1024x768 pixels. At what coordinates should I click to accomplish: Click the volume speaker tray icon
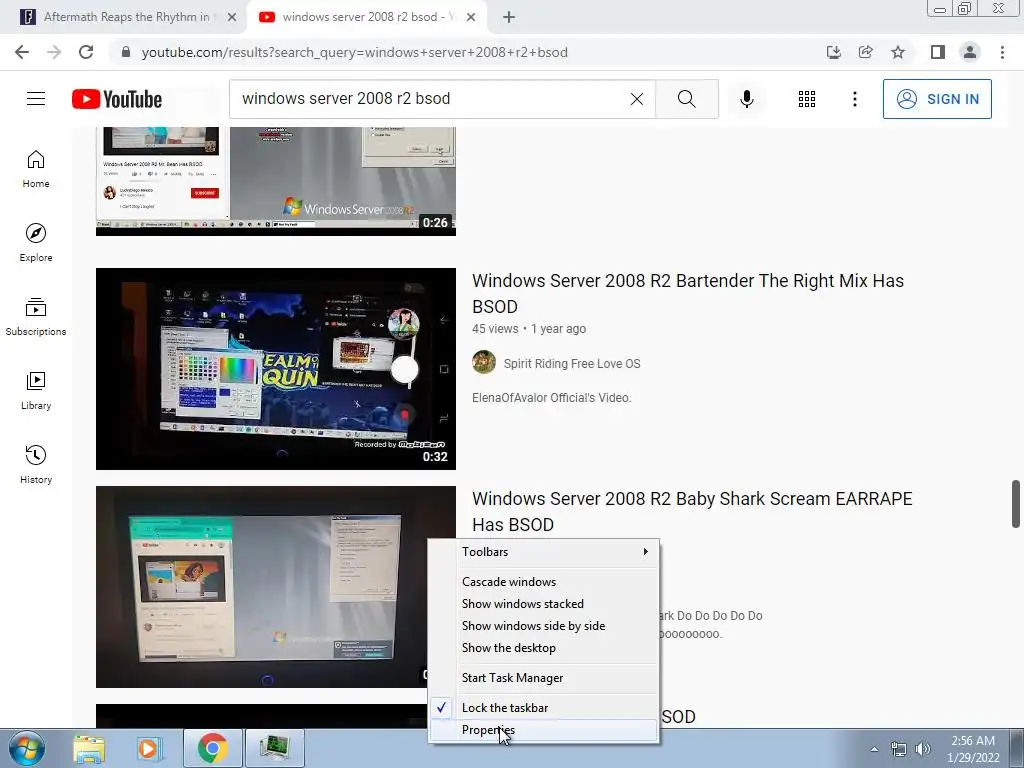923,749
